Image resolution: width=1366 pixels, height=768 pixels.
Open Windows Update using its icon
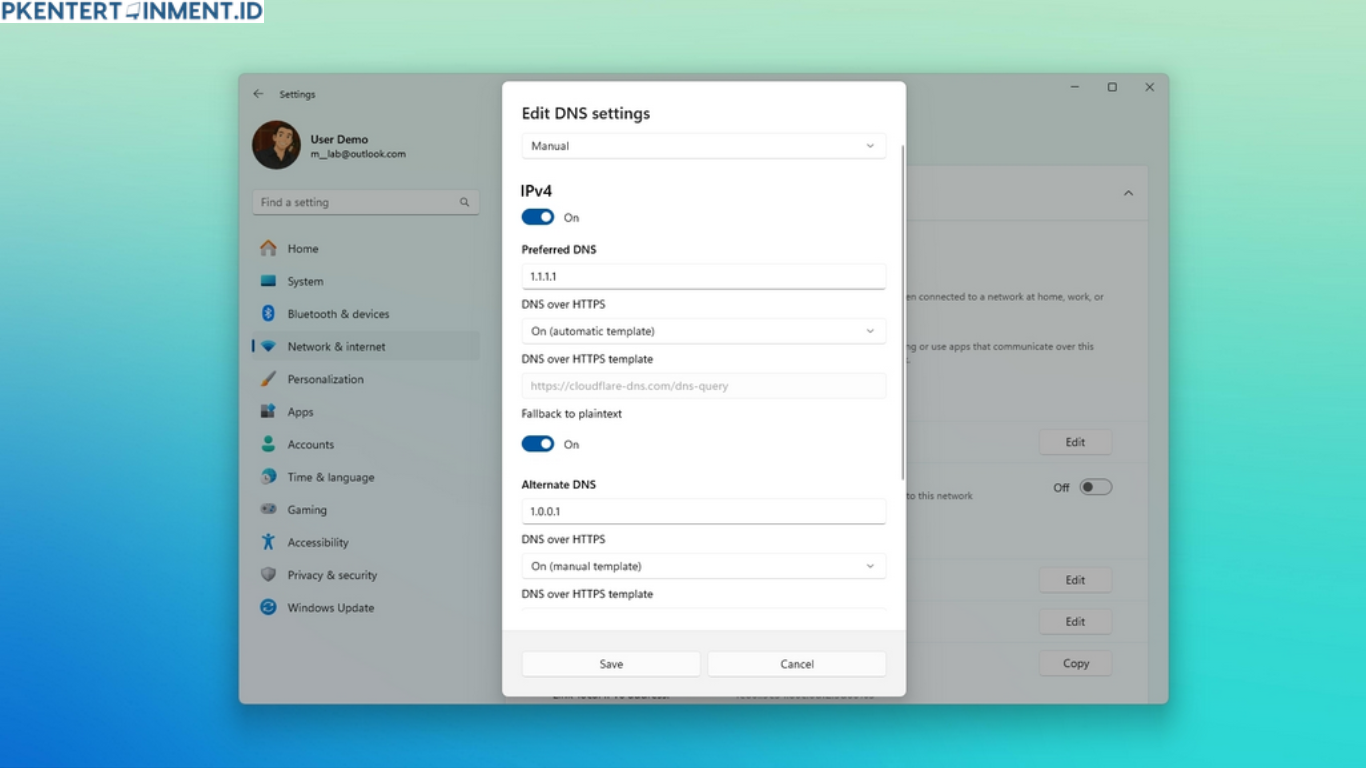[x=267, y=607]
